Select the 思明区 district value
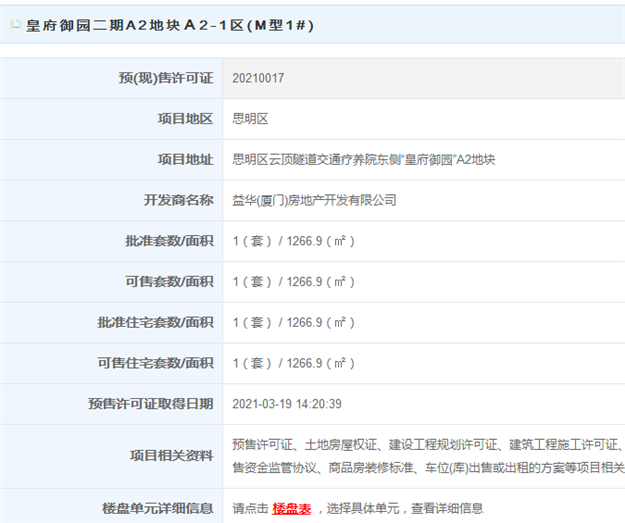Image resolution: width=625 pixels, height=523 pixels. coord(250,119)
